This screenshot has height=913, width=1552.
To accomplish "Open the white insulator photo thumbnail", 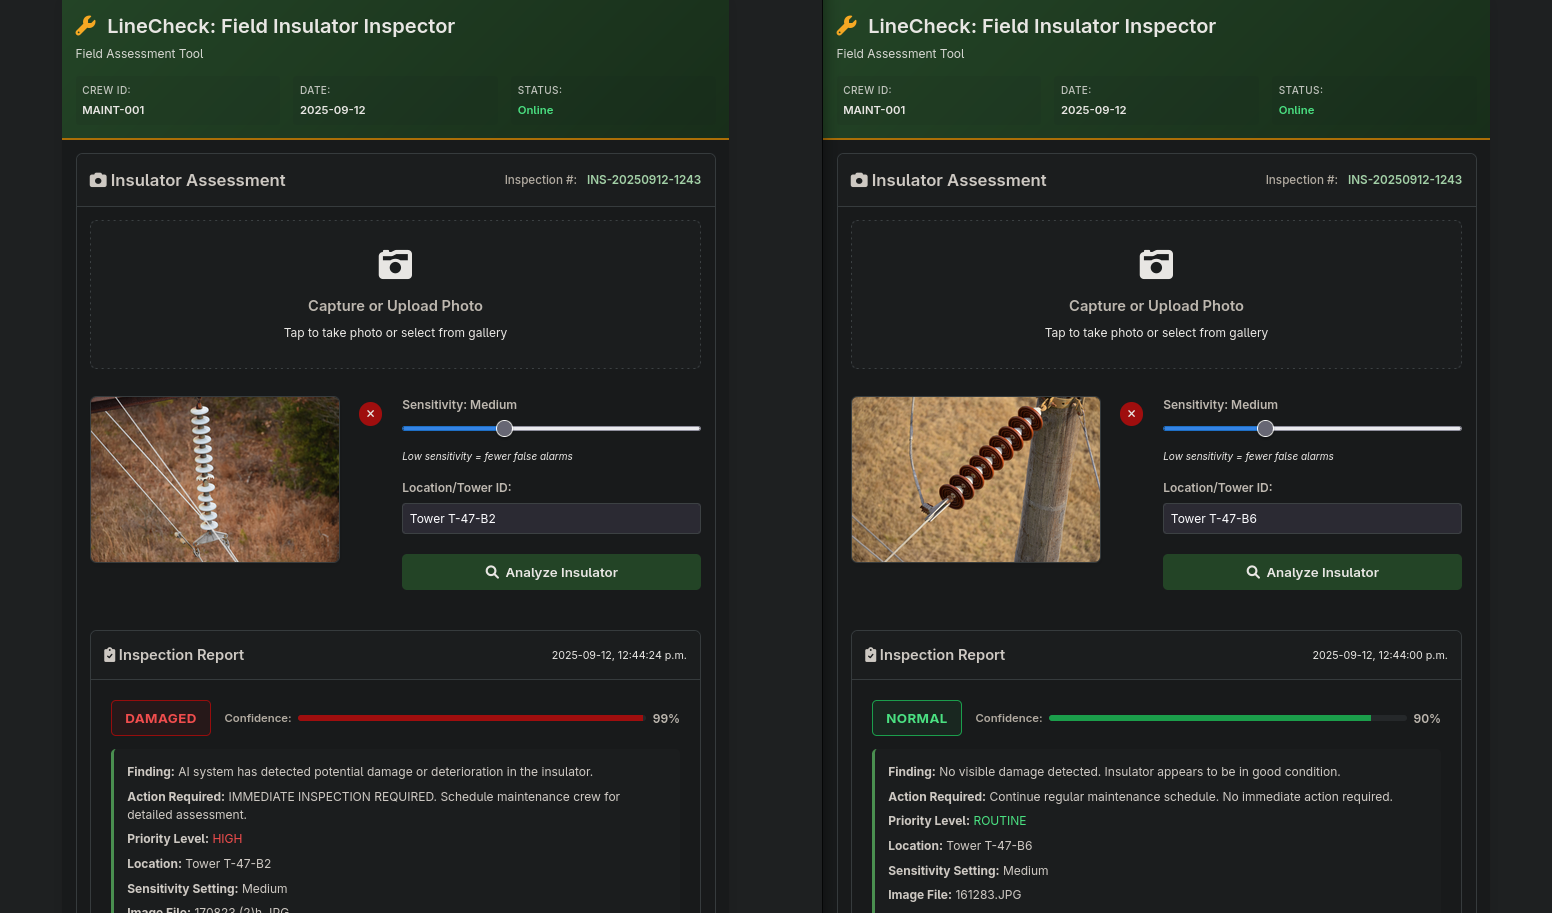I will (x=215, y=479).
